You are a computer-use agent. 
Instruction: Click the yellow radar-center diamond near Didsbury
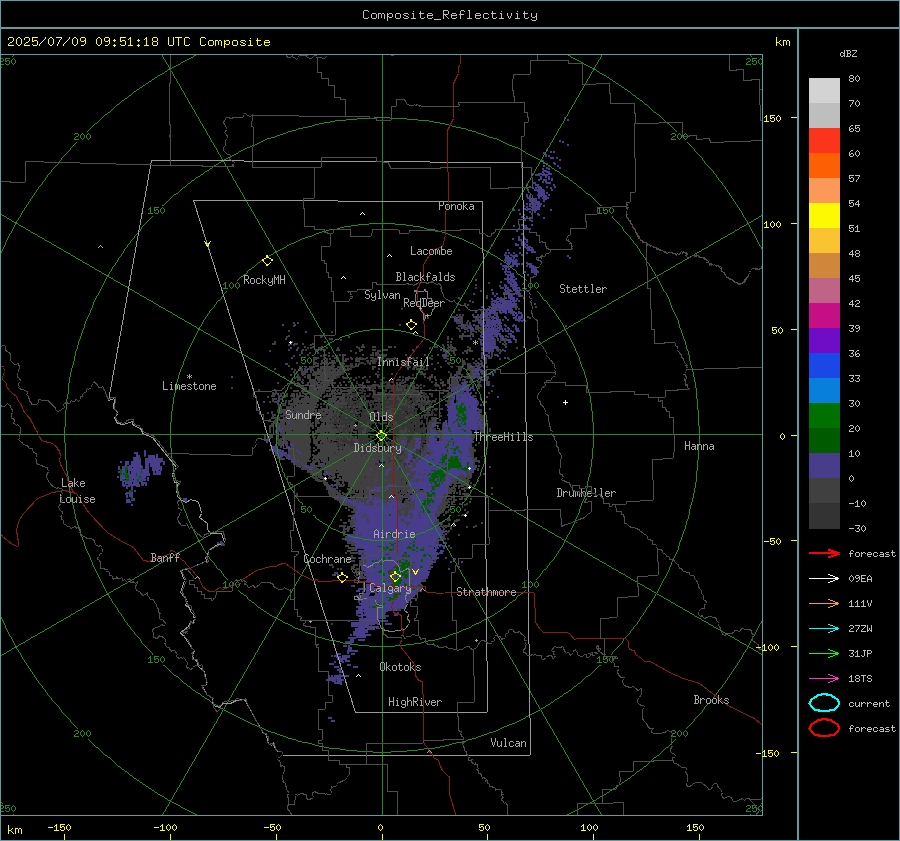coord(381,436)
